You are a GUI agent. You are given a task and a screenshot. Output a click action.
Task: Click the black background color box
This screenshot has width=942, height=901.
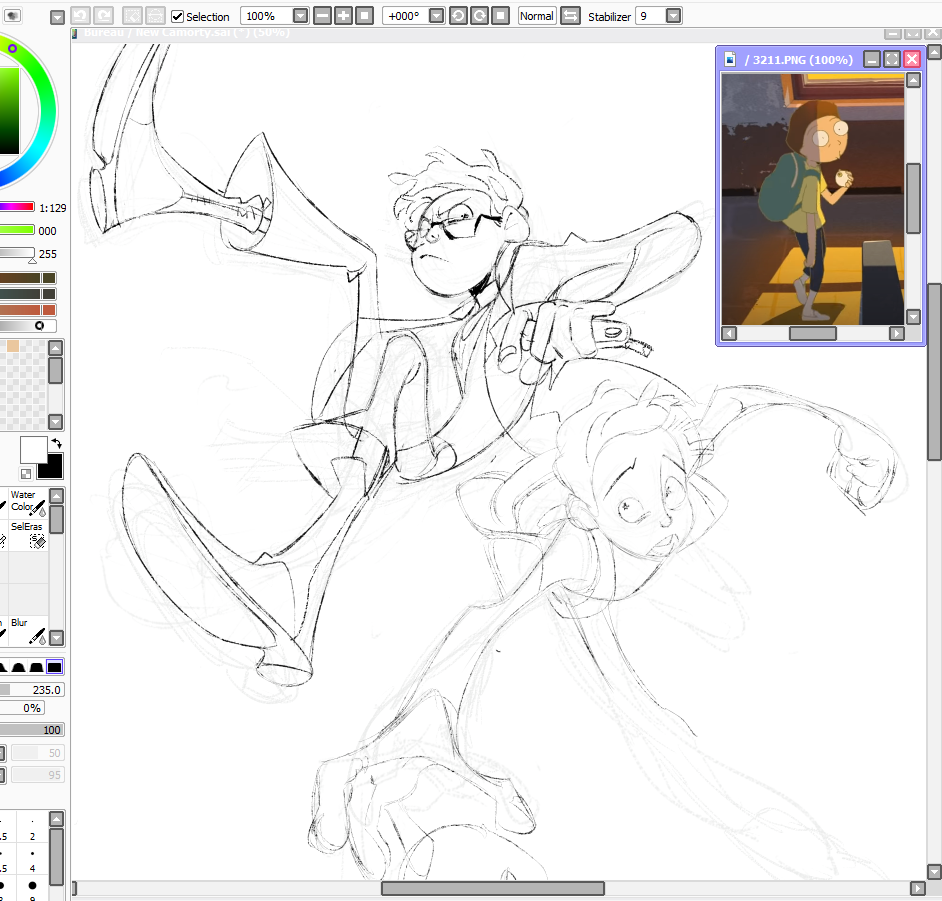(x=53, y=469)
